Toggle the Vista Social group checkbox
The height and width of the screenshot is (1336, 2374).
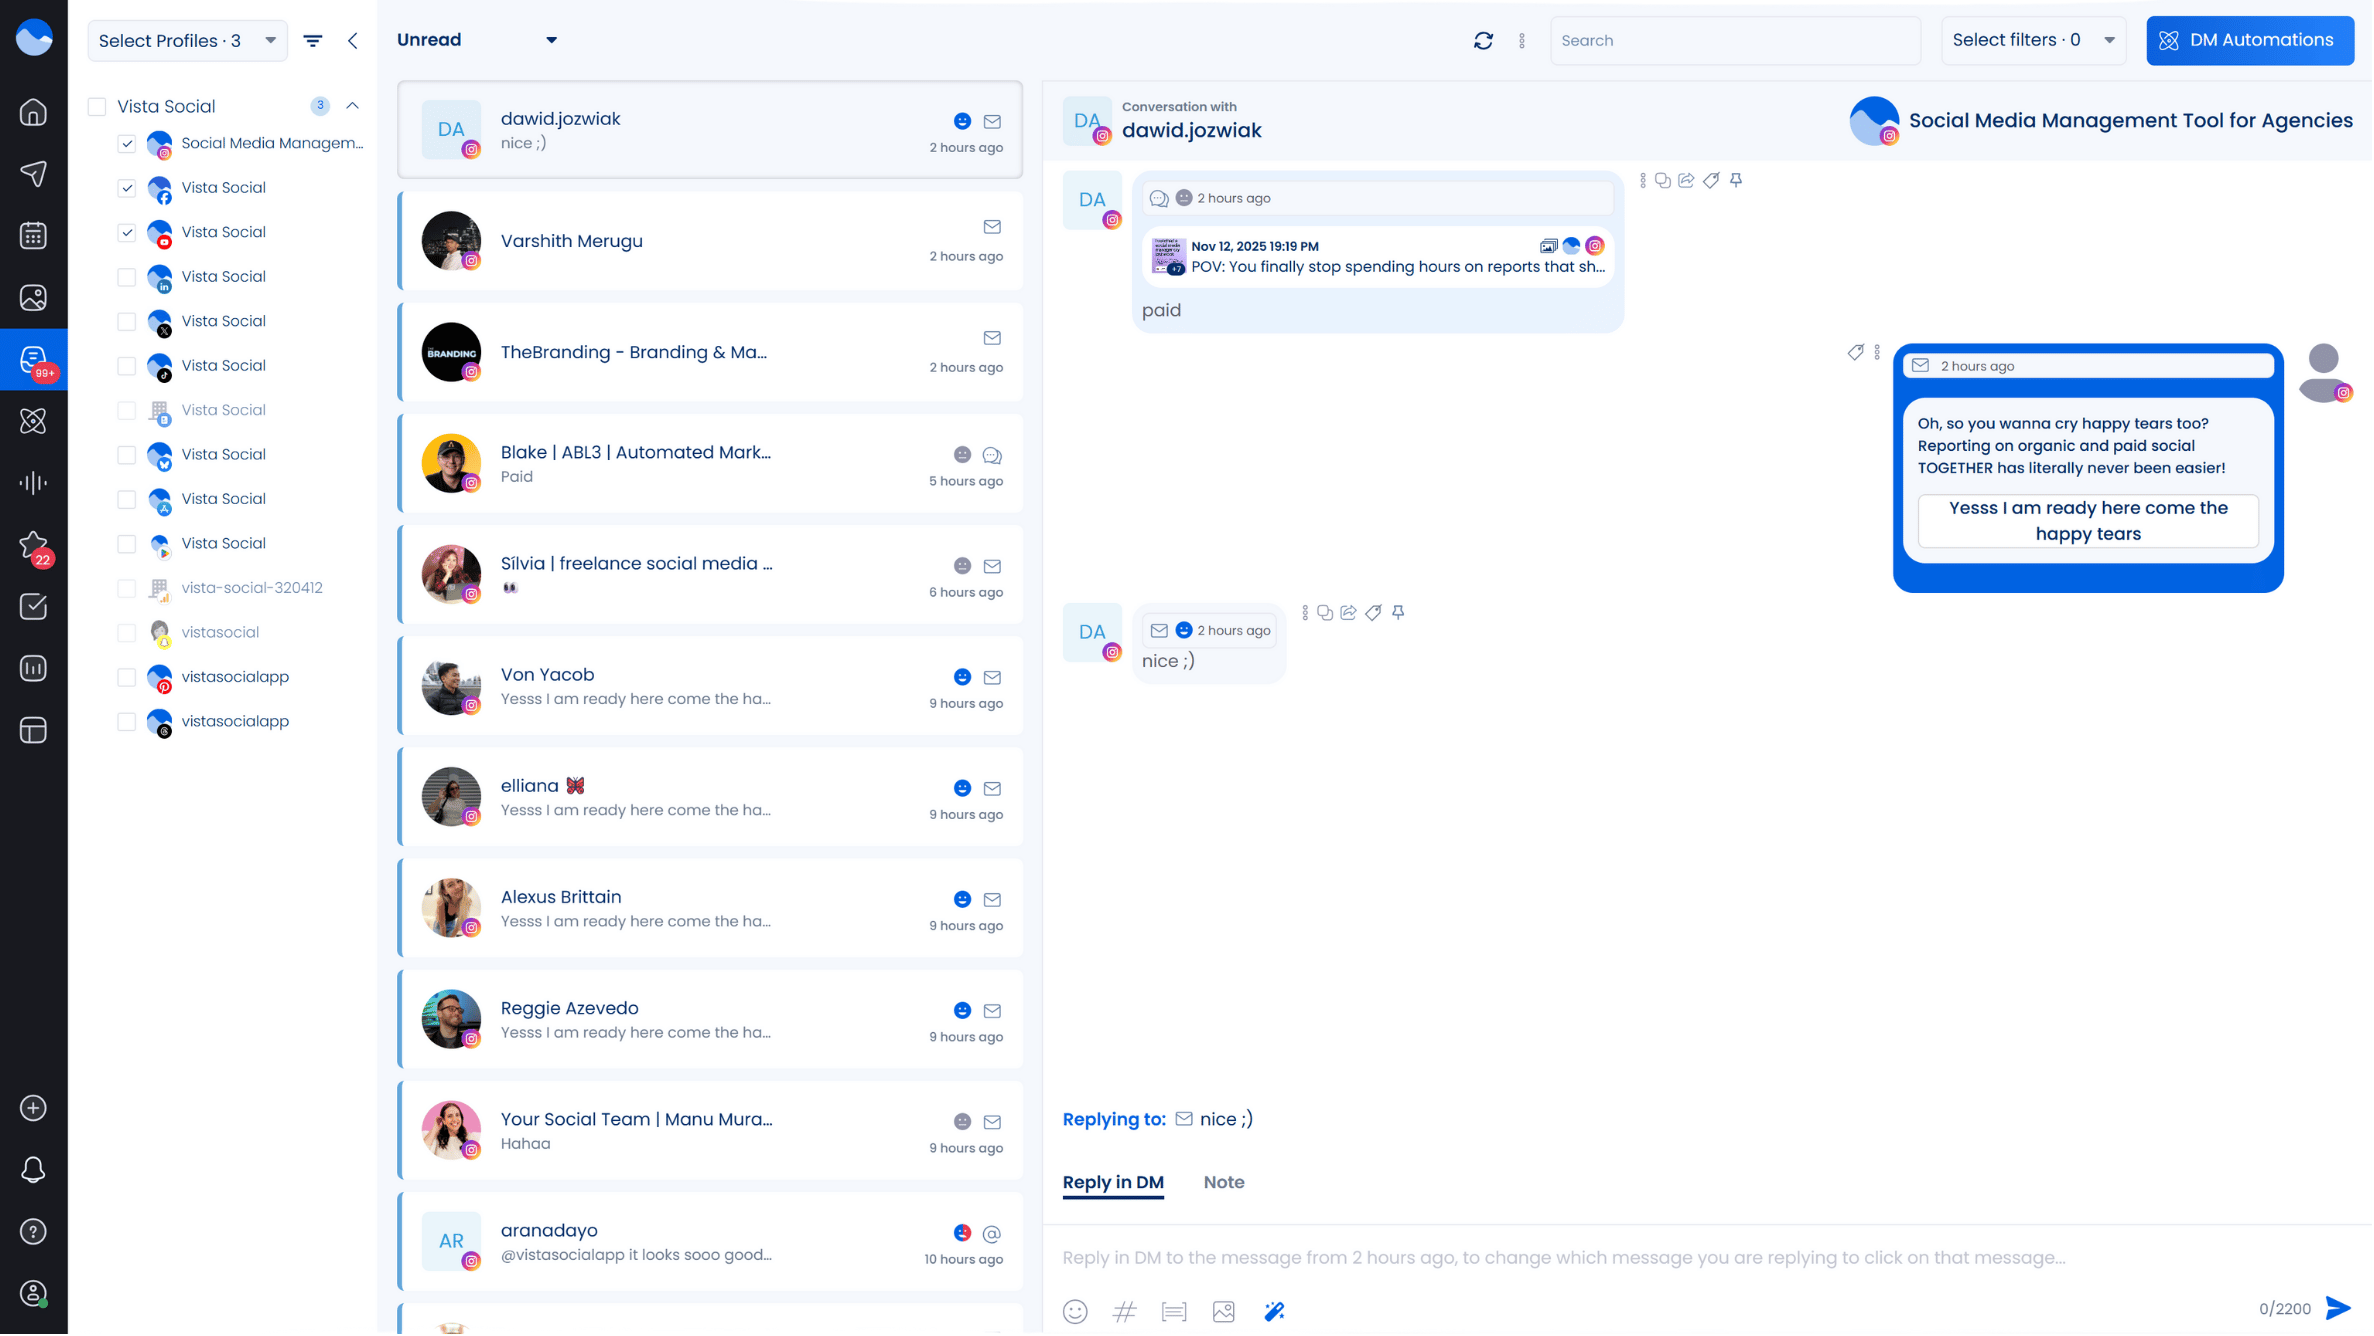coord(97,107)
